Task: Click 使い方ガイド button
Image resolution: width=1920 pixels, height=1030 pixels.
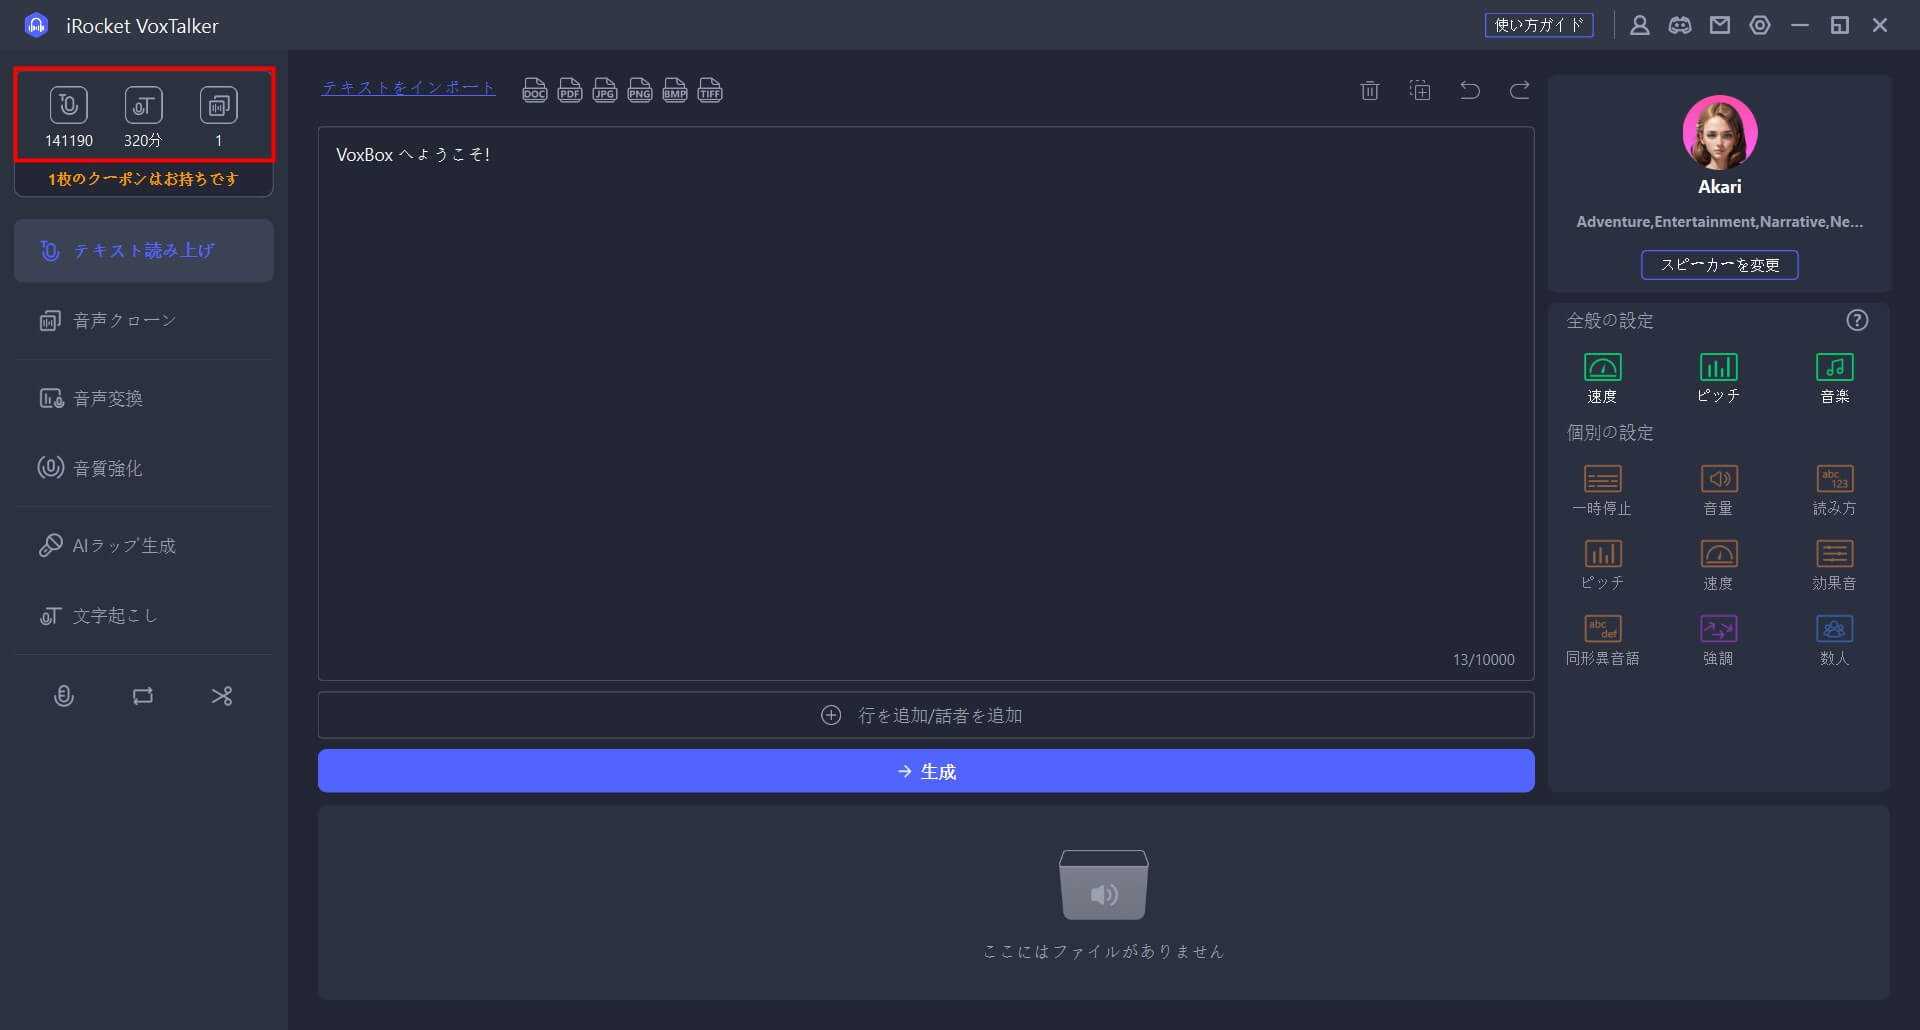Action: coord(1539,25)
